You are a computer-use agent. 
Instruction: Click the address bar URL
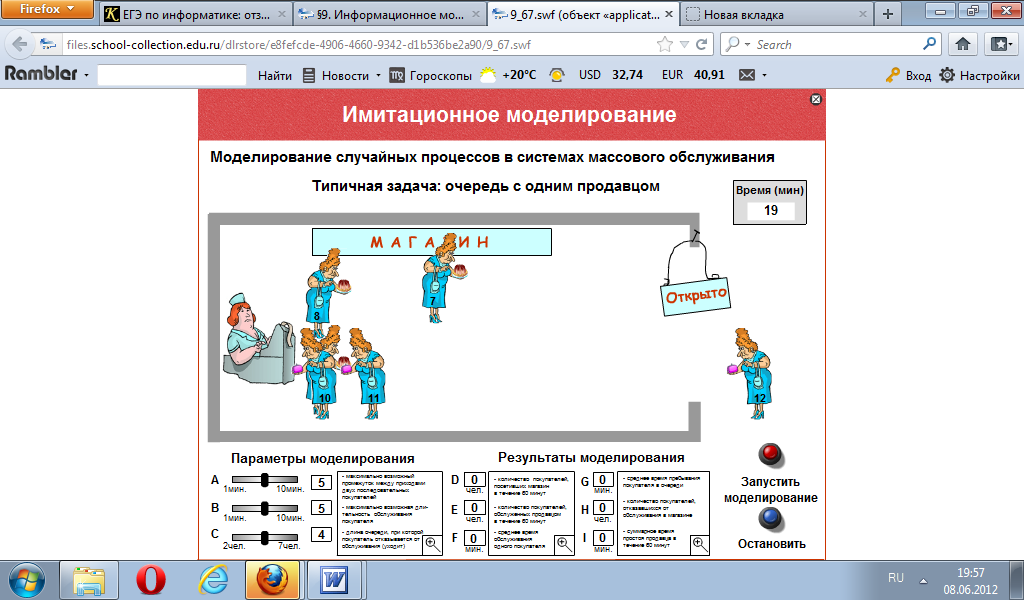click(x=298, y=45)
